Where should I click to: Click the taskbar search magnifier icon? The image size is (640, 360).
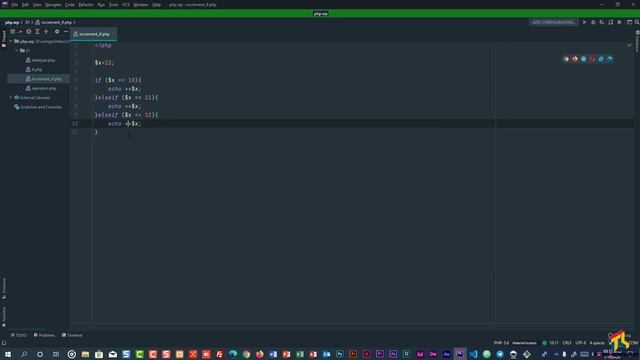pos(24,354)
